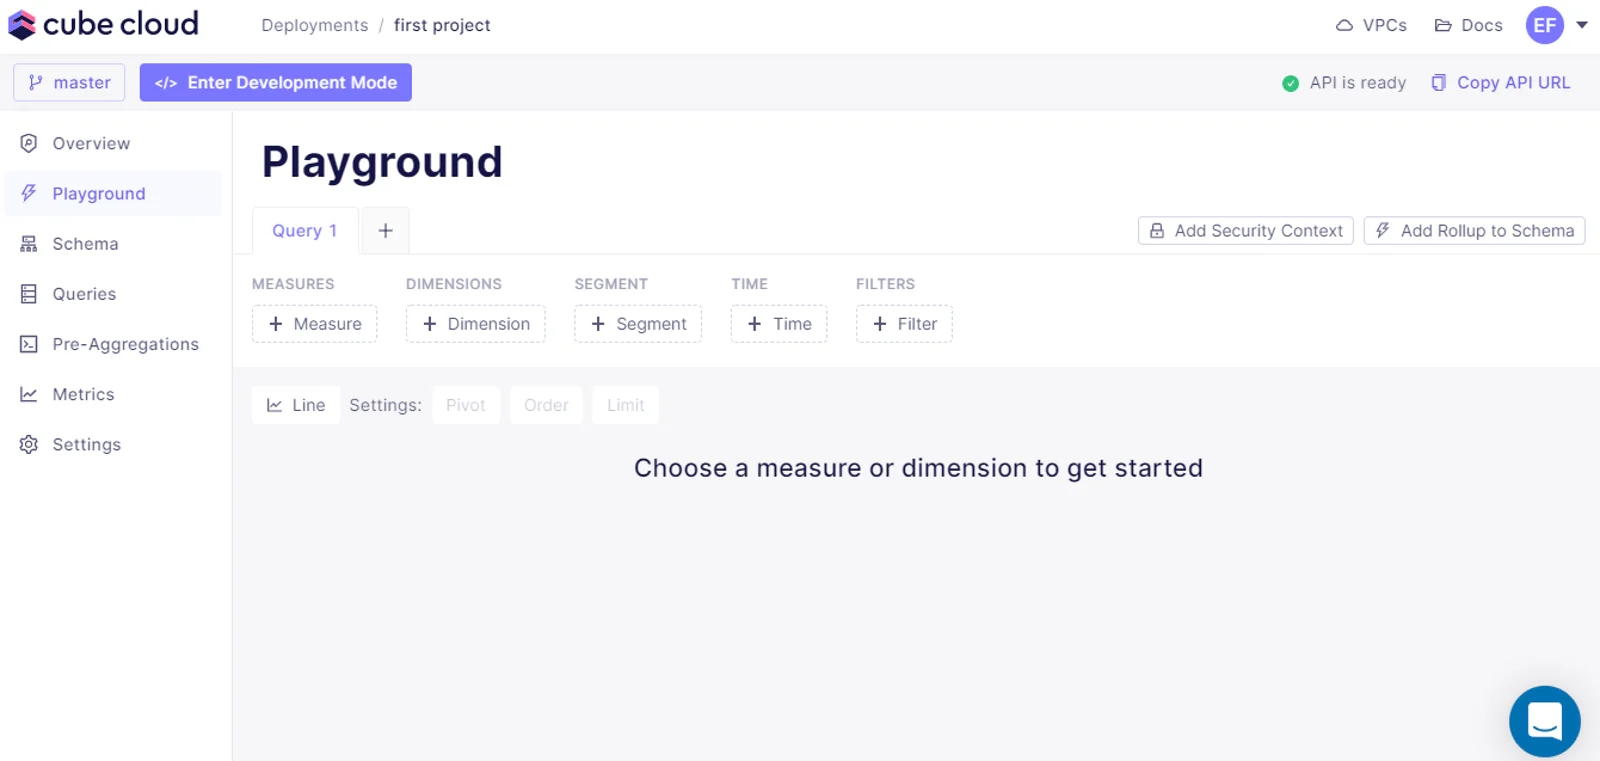Open the master branch selector
This screenshot has height=761, width=1600.
69,82
